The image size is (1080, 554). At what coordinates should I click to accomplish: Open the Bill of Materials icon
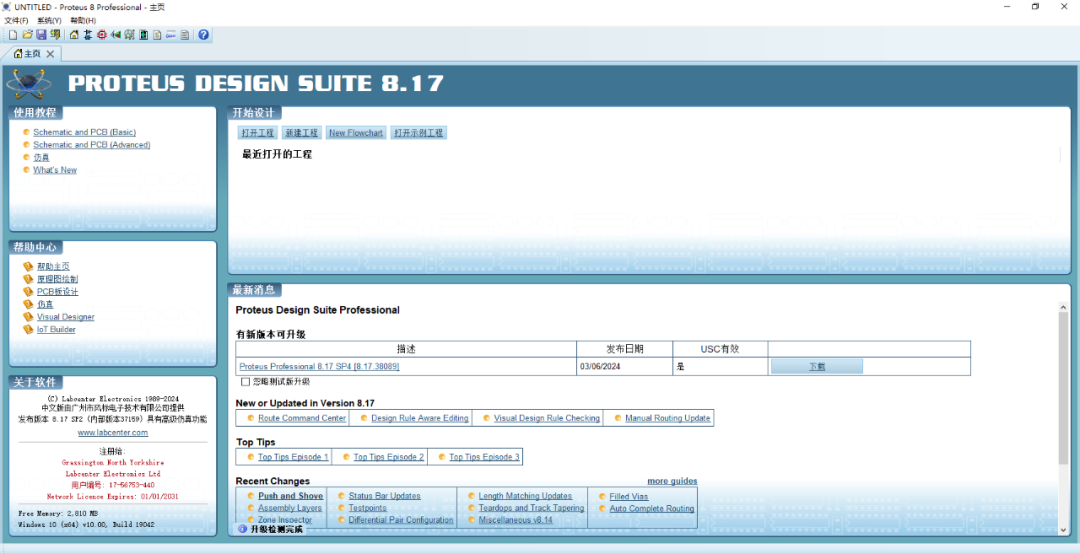click(x=157, y=35)
